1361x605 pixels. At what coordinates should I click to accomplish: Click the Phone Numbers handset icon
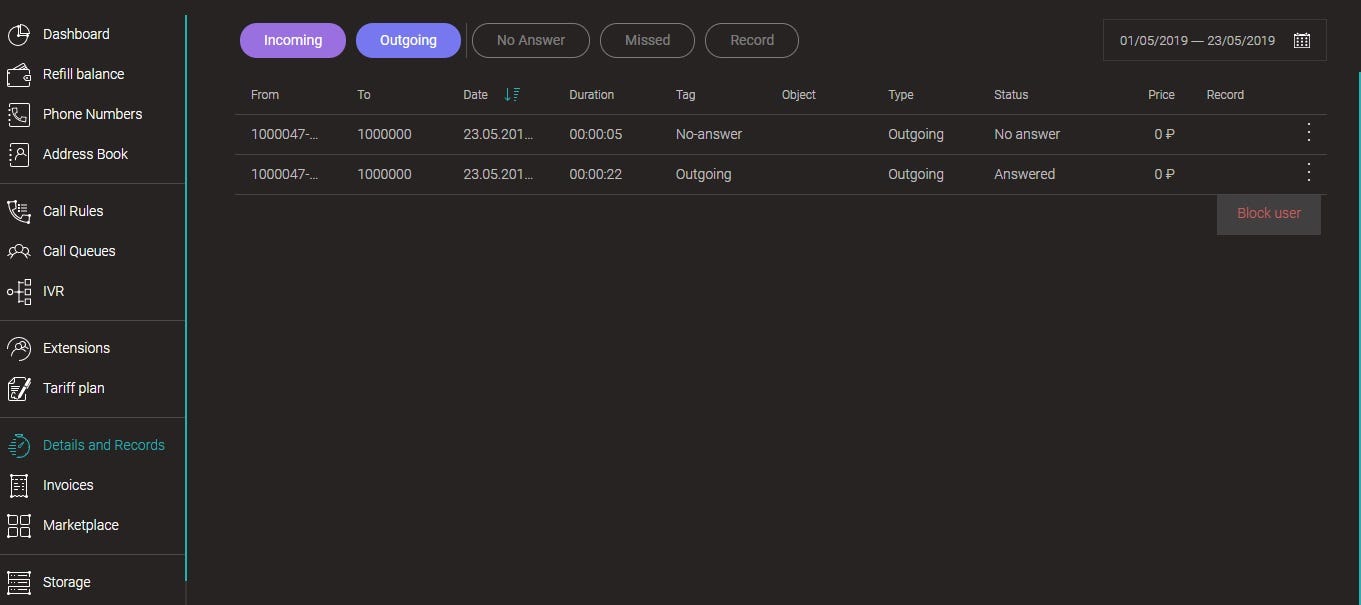pos(19,114)
